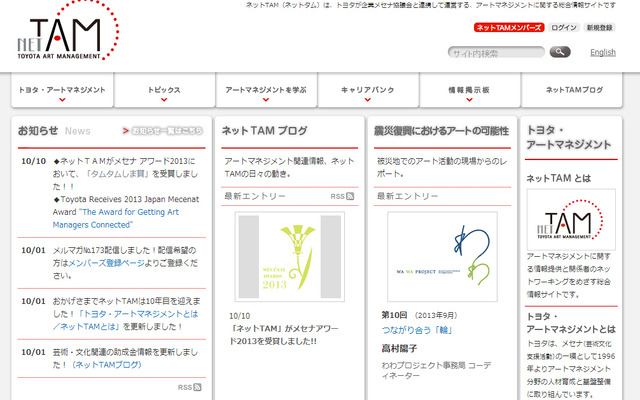Switch to English site version
Screen dimensions: 640x400
603,52
